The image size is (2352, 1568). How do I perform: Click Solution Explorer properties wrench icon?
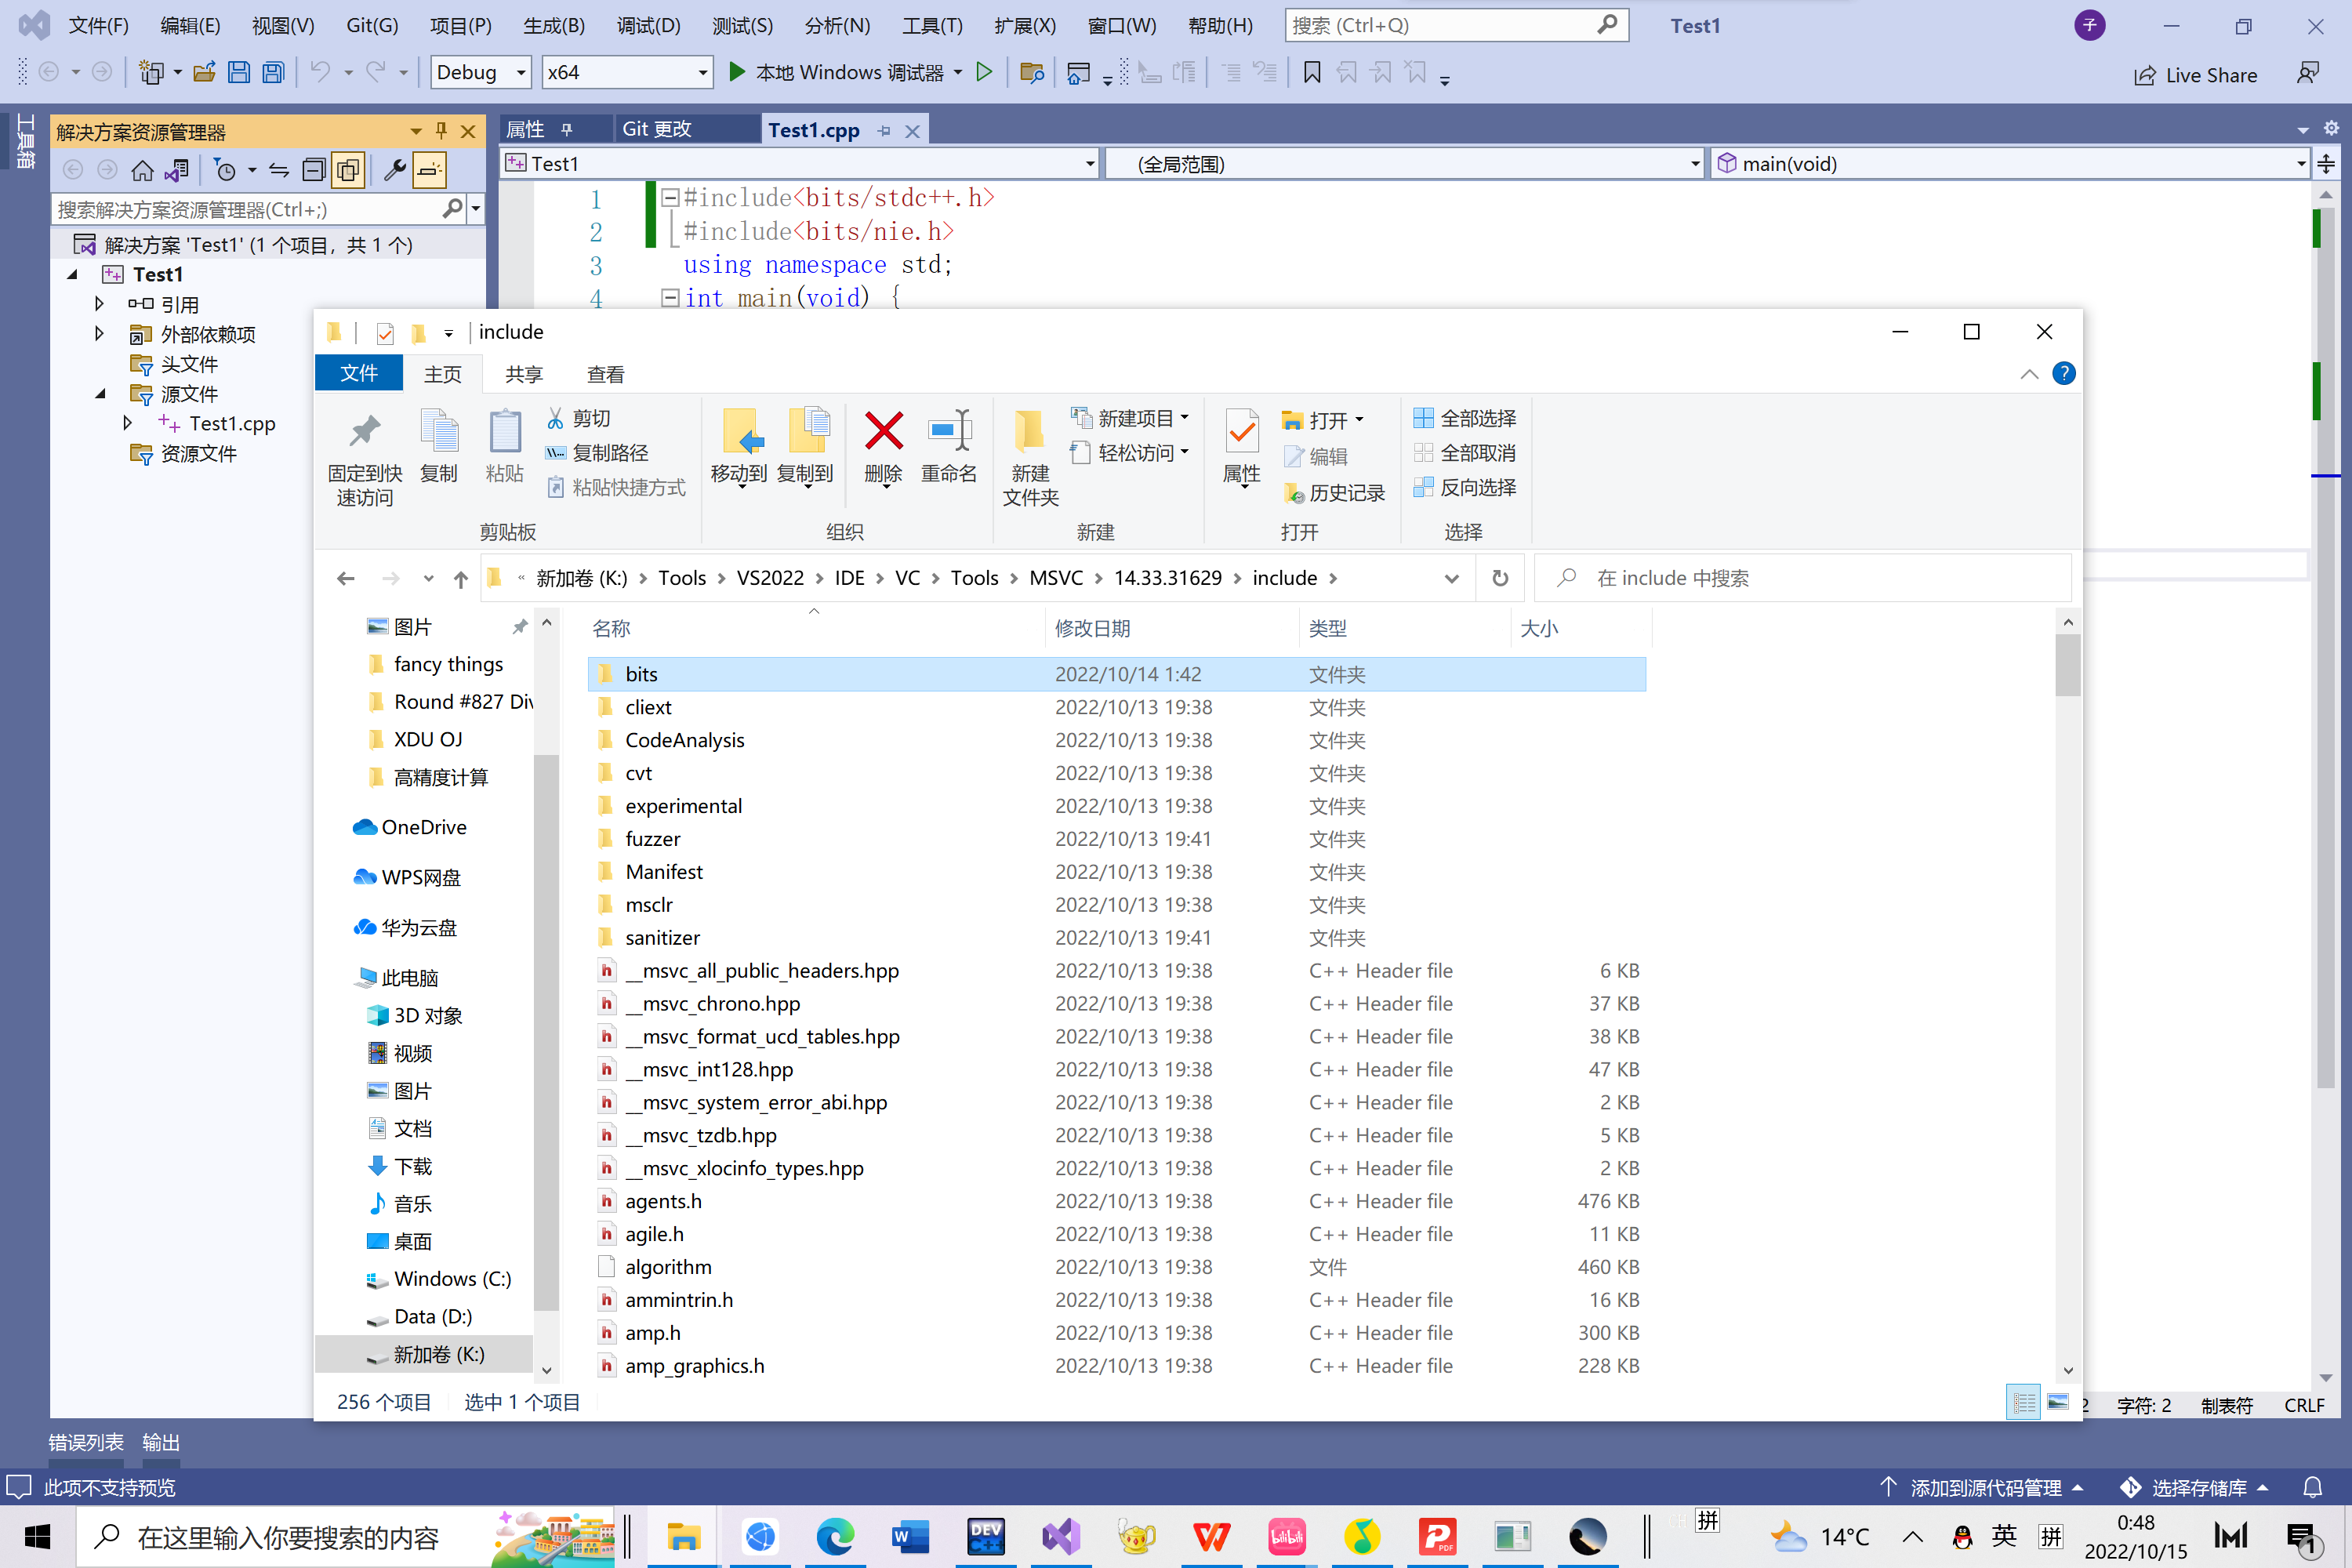(395, 170)
